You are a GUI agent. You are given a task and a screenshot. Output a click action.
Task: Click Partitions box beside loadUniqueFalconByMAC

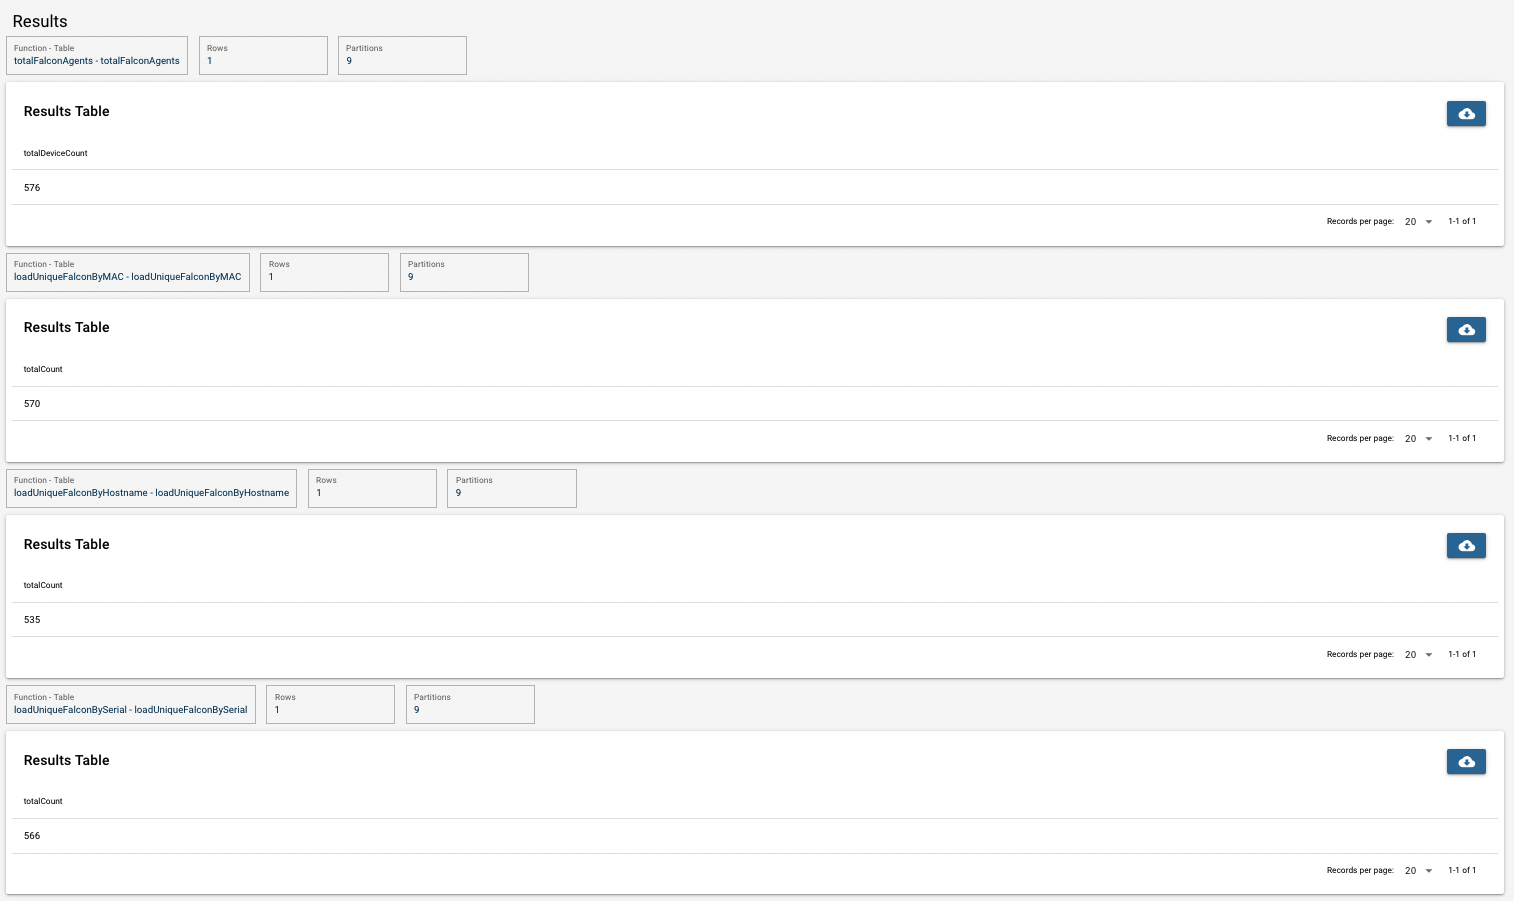464,272
